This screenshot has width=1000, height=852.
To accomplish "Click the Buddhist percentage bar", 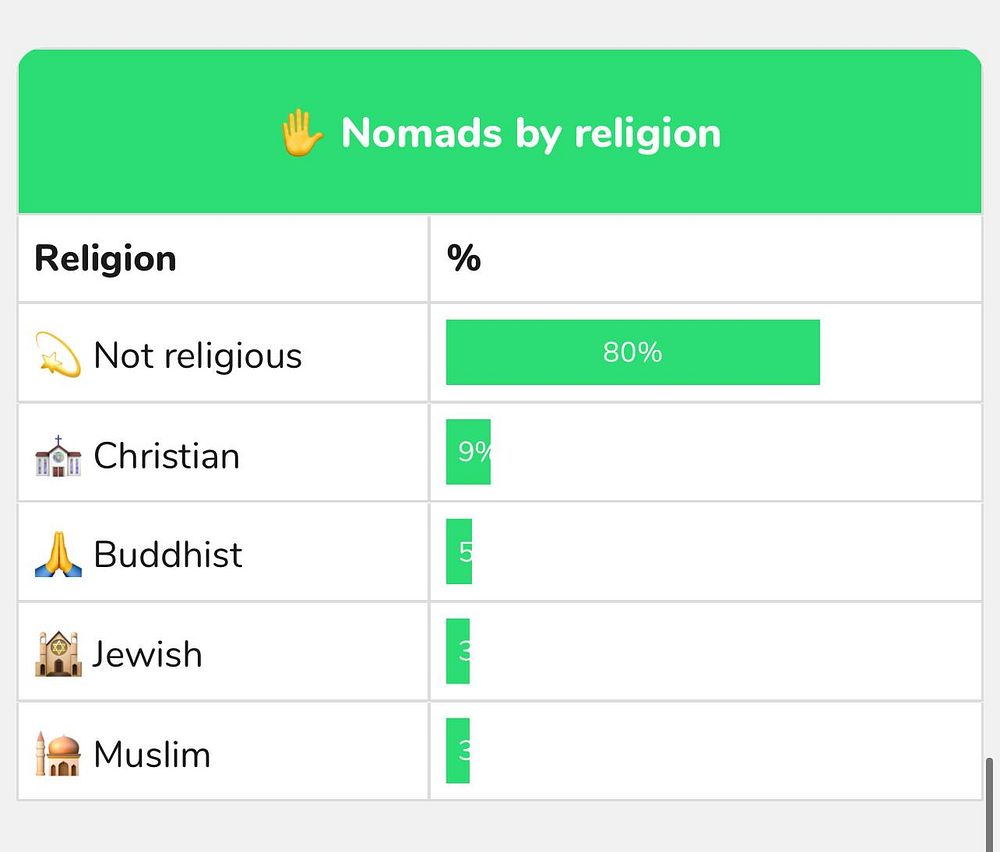I will pyautogui.click(x=459, y=551).
